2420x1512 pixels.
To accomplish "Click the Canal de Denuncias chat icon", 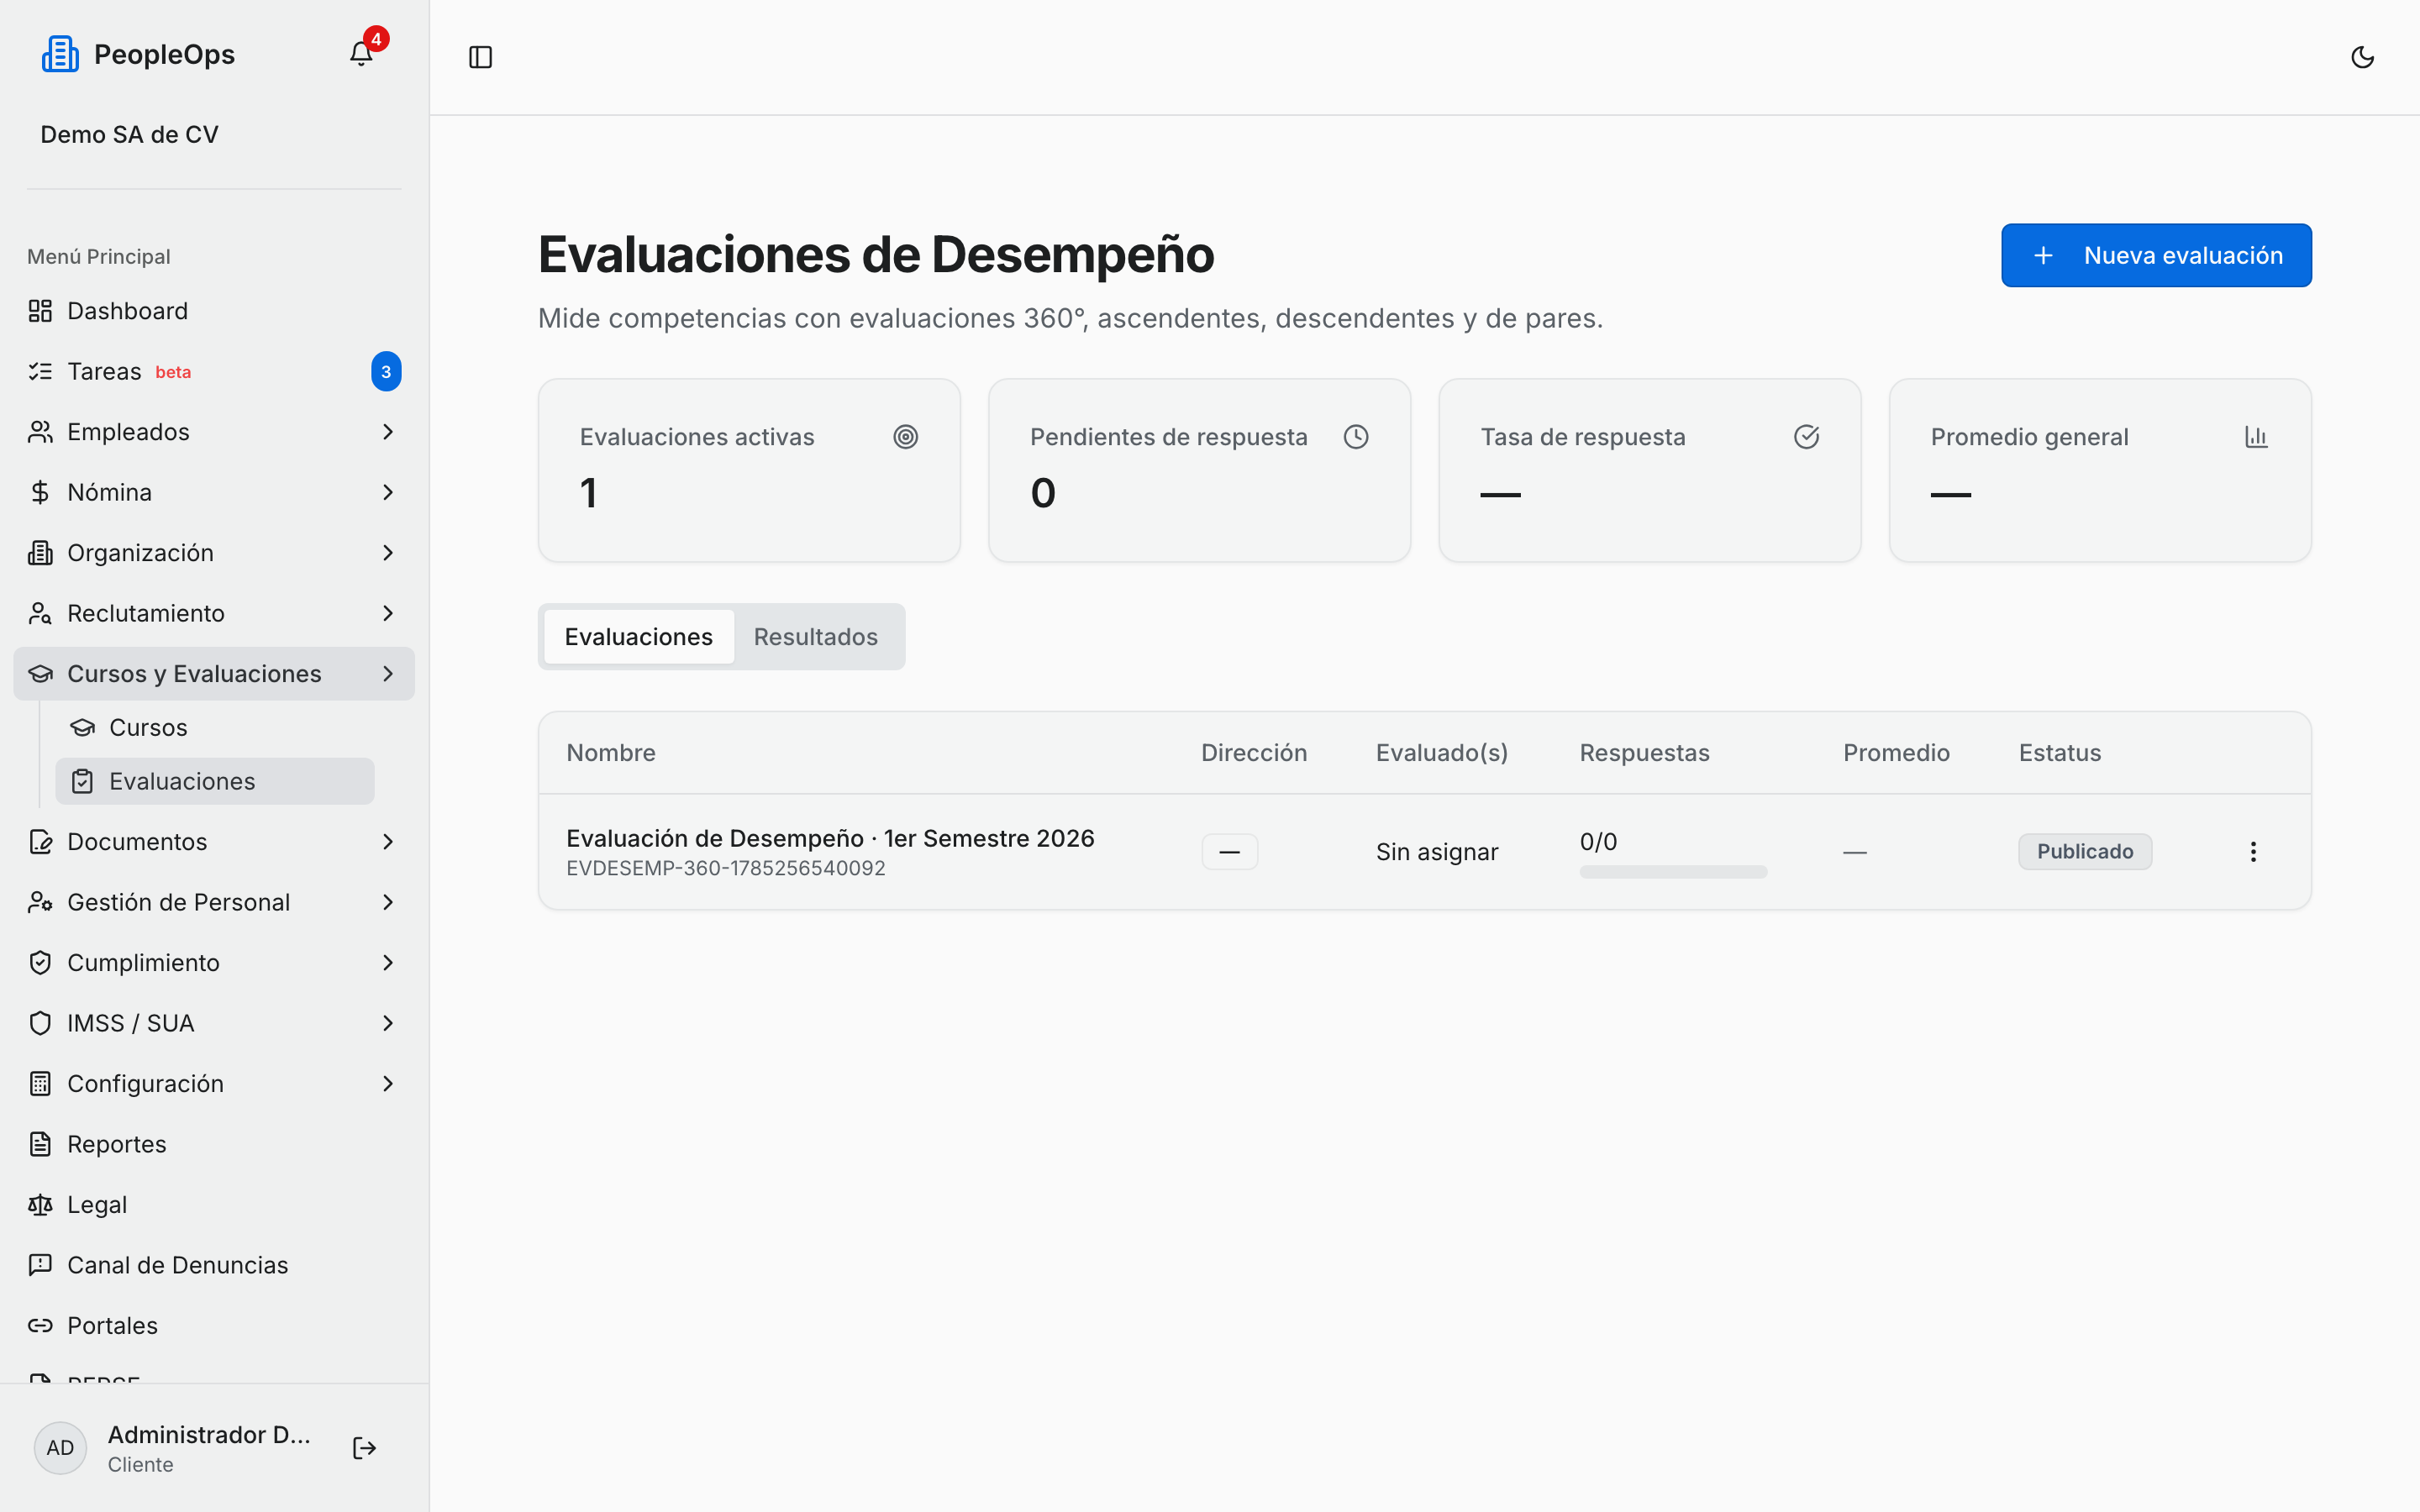I will (x=40, y=1265).
